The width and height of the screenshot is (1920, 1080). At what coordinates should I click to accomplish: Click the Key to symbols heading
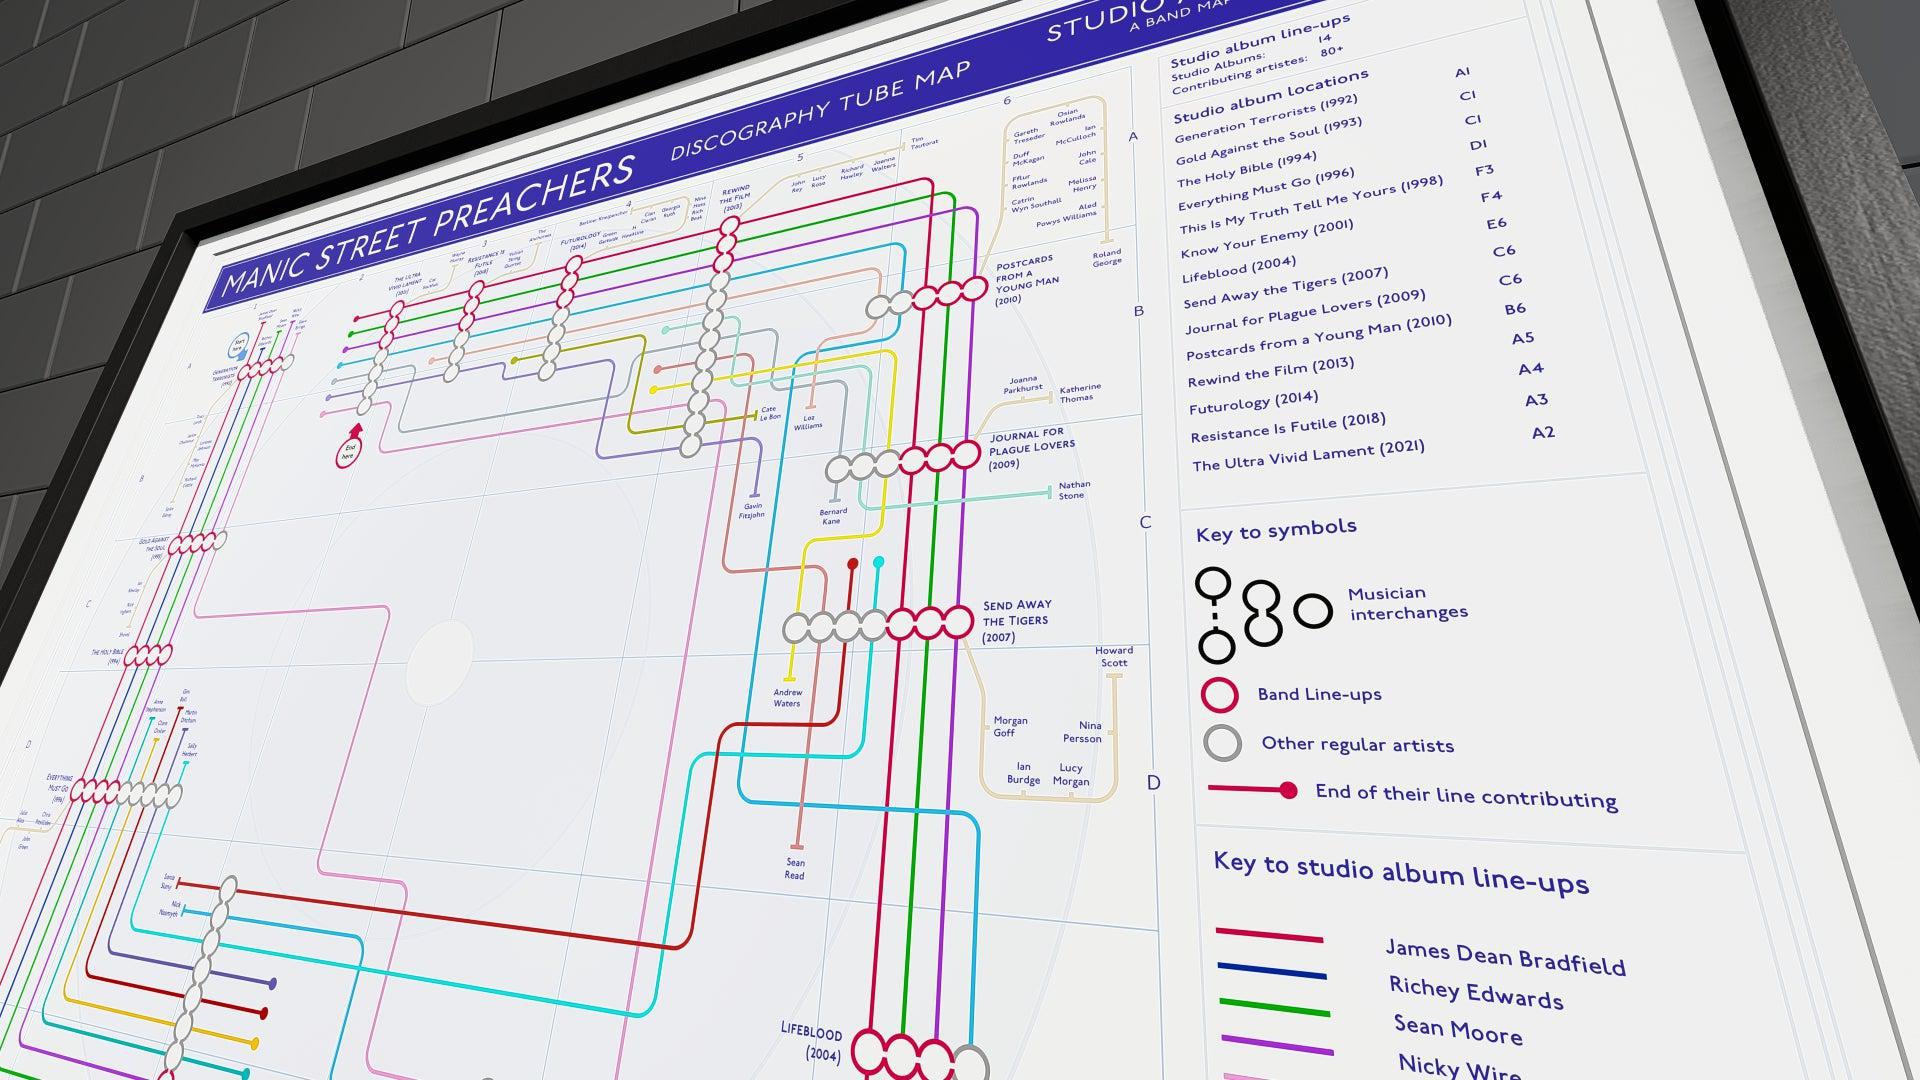[1276, 529]
